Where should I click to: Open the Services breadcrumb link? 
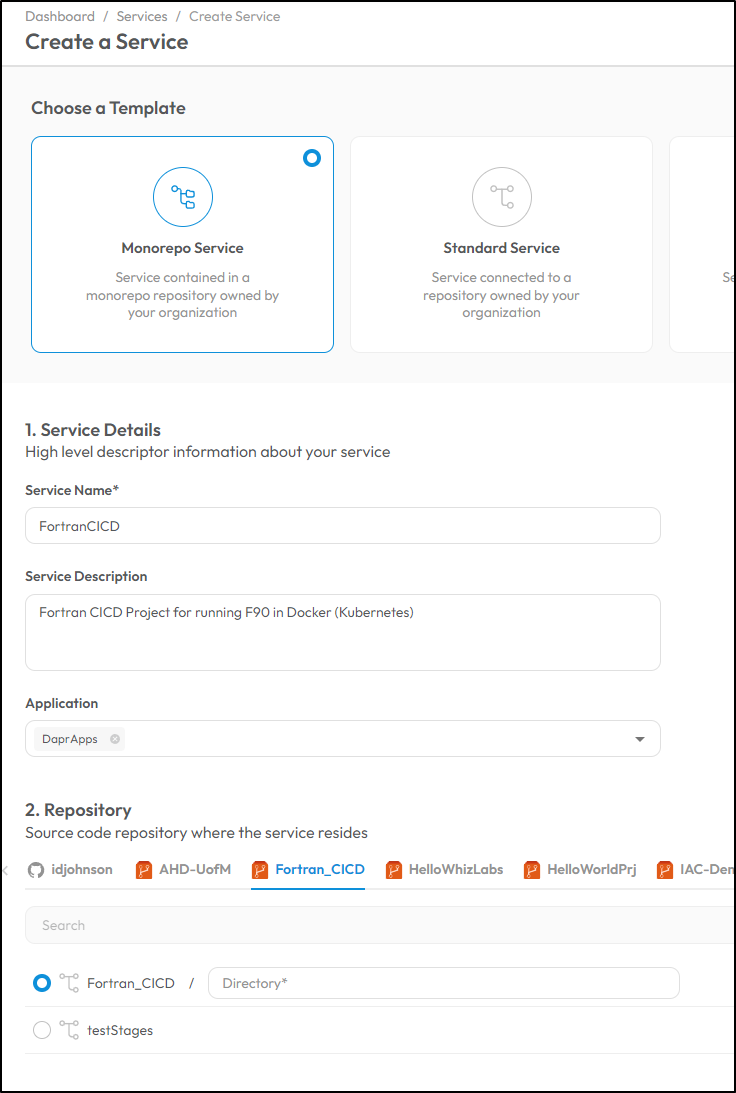click(x=142, y=16)
